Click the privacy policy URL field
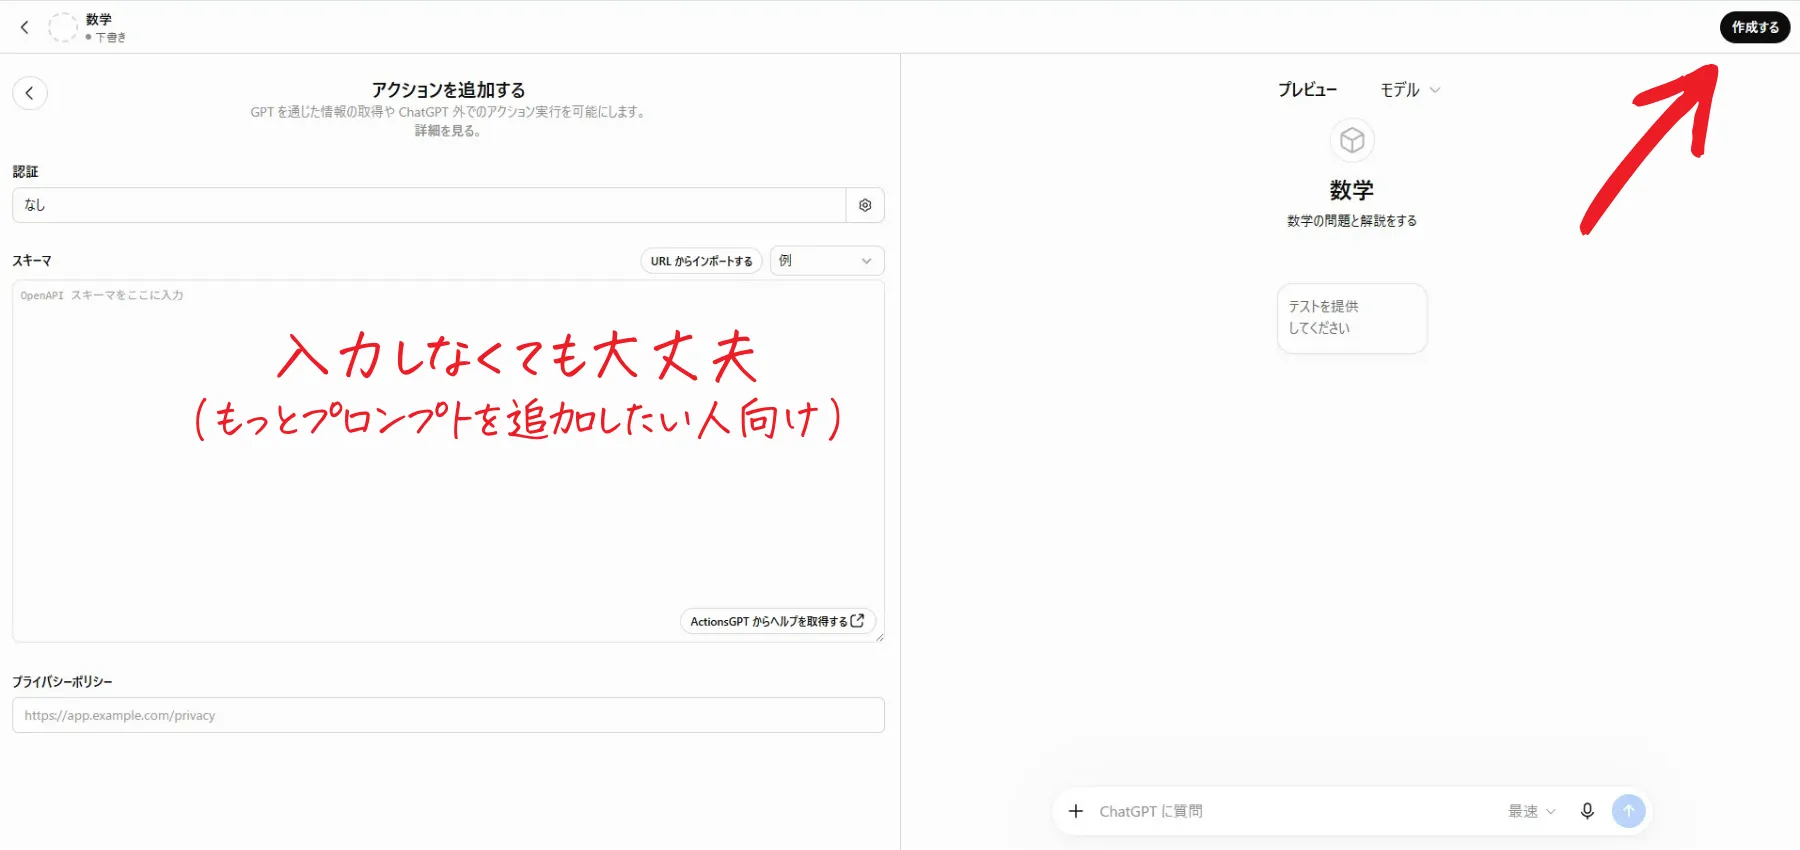The image size is (1800, 850). click(x=448, y=715)
